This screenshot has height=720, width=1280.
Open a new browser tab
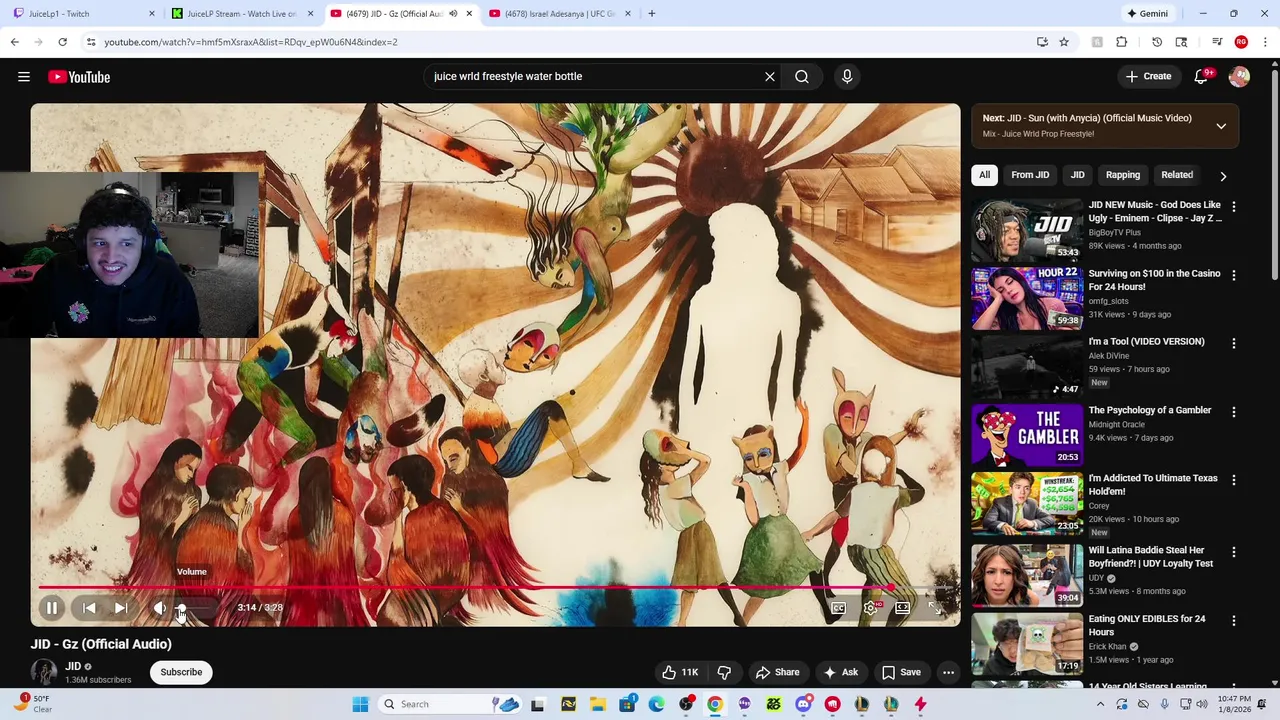click(x=652, y=14)
